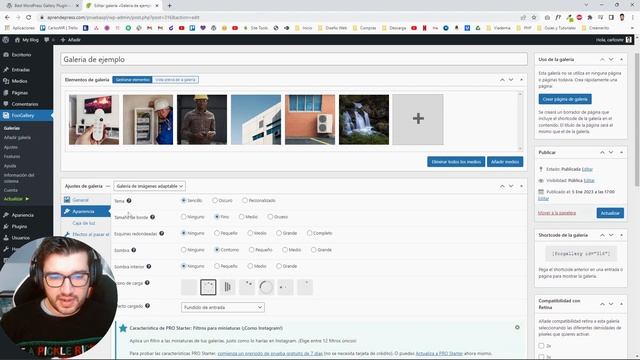Edit the gallery title field
Screen dimensions: 640x360
(294, 59)
